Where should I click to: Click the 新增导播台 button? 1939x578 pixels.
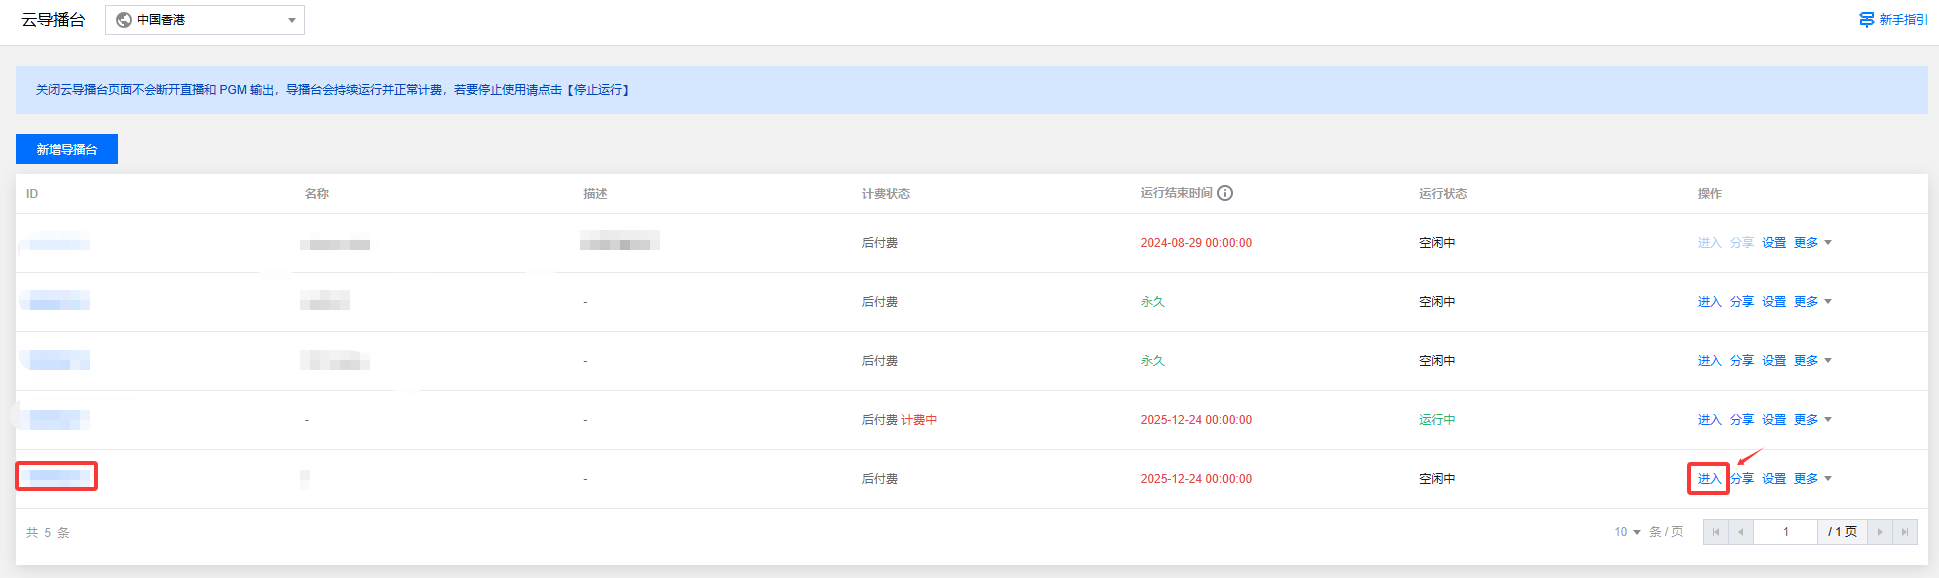click(x=67, y=149)
